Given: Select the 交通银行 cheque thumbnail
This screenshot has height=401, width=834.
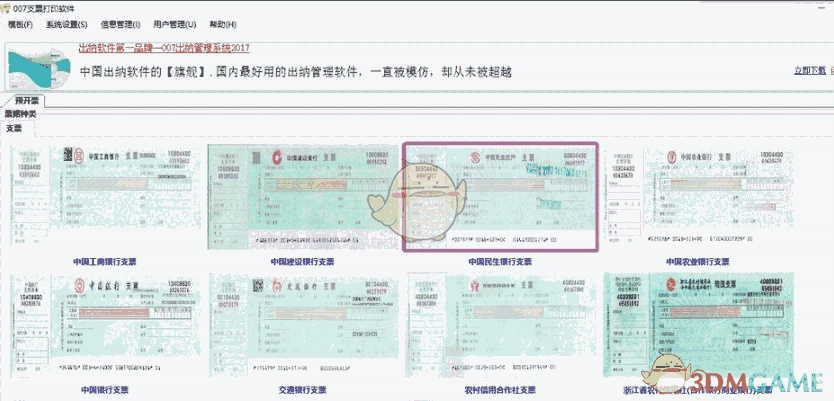Looking at the screenshot, I should (303, 325).
